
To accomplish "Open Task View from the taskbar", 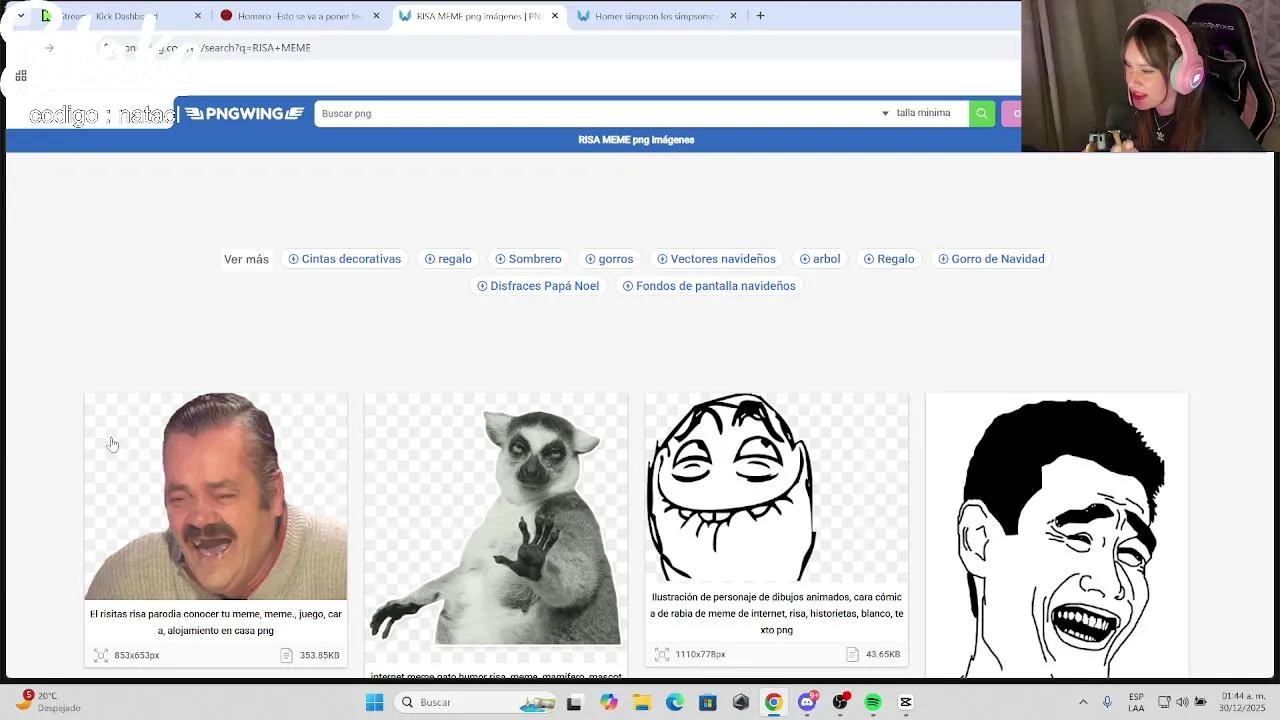I will pyautogui.click(x=574, y=703).
